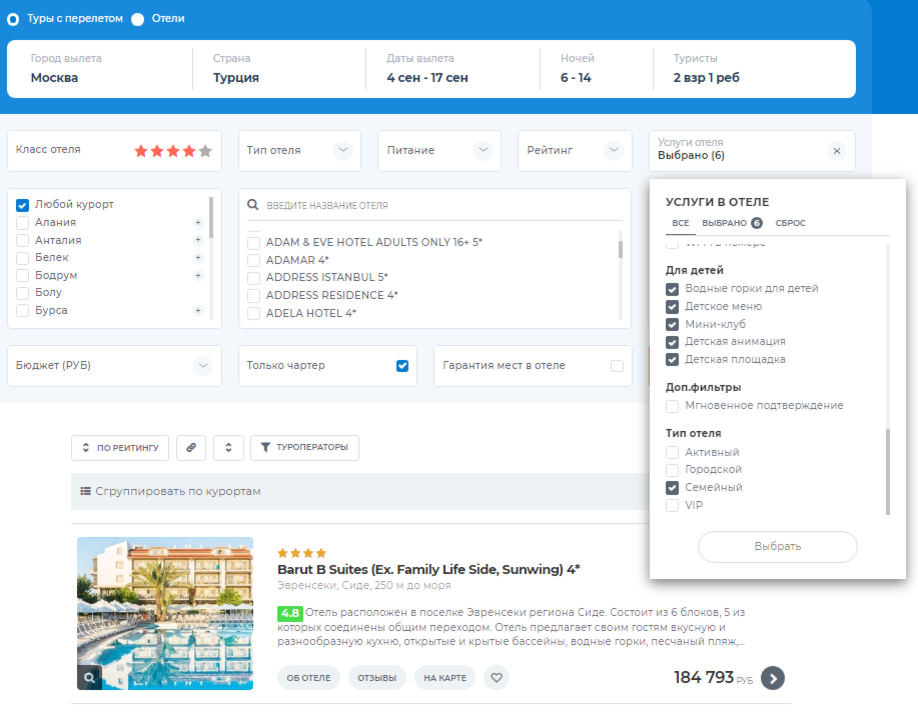
Task: Open the ТУРОПЕРАТОРЫ filter button
Action: tap(304, 447)
